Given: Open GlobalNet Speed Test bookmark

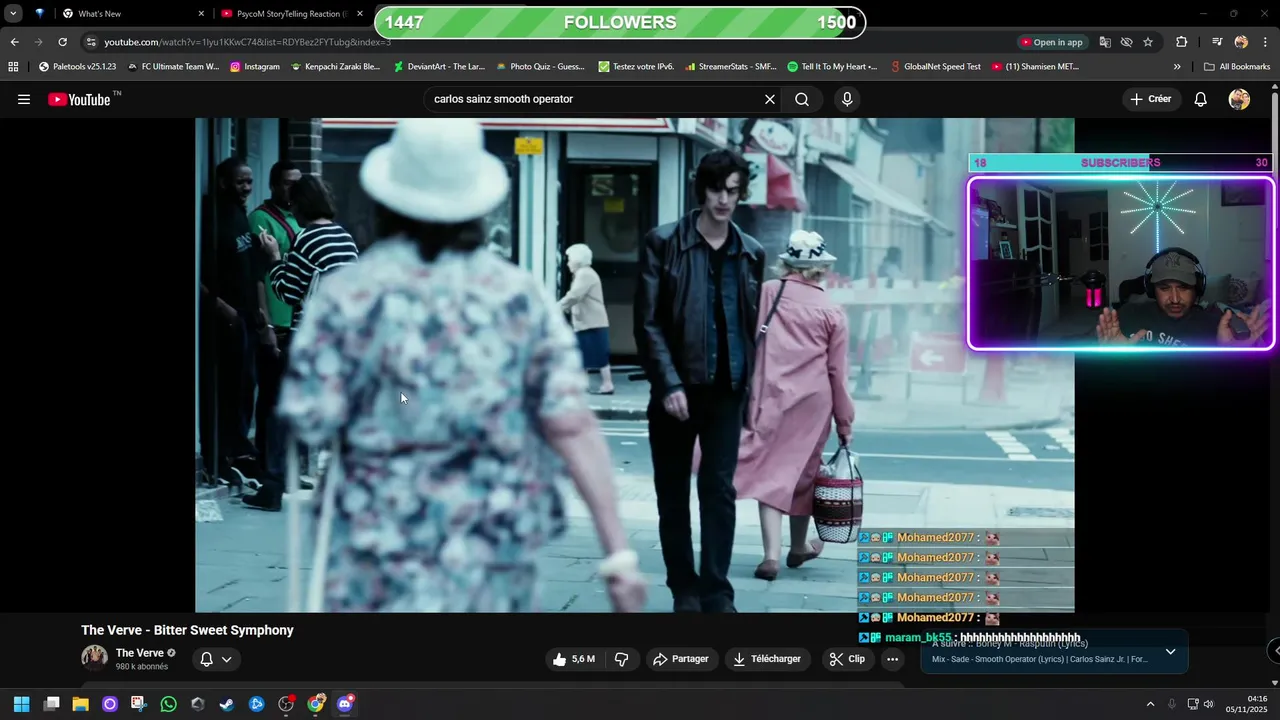Looking at the screenshot, I should tap(935, 67).
